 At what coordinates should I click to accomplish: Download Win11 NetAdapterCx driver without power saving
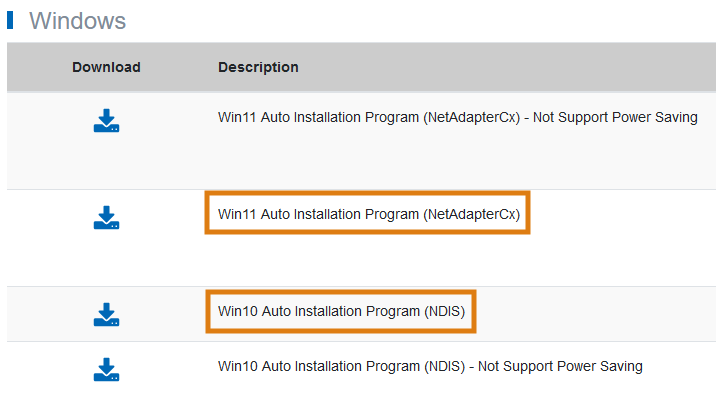tap(106, 121)
